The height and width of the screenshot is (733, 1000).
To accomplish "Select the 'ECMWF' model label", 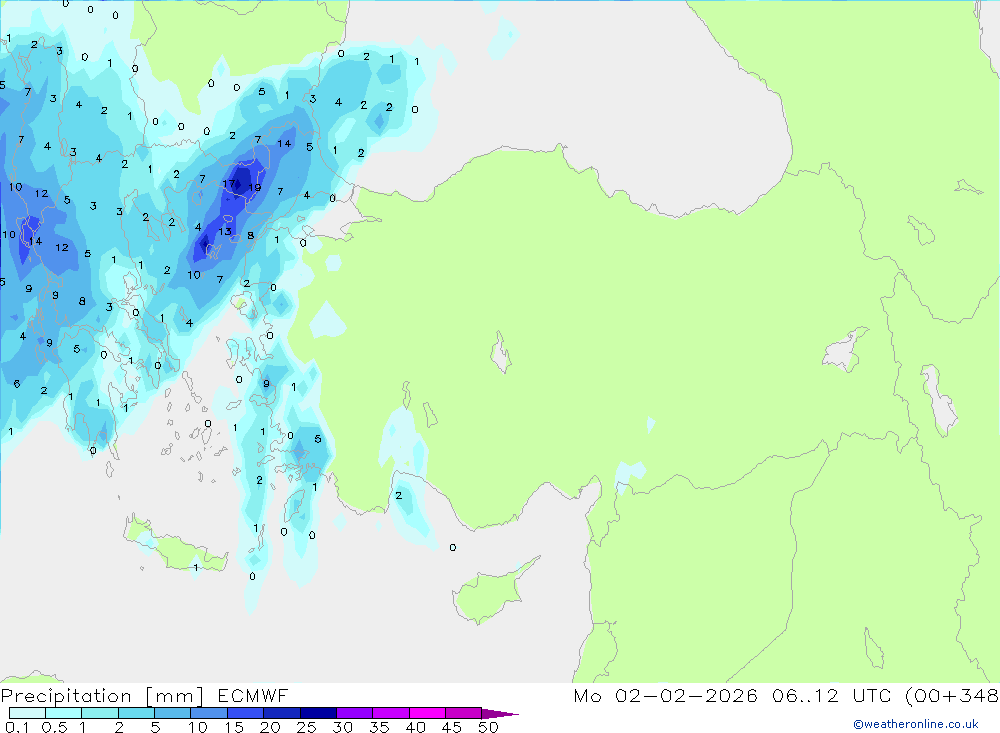I will click(x=253, y=695).
